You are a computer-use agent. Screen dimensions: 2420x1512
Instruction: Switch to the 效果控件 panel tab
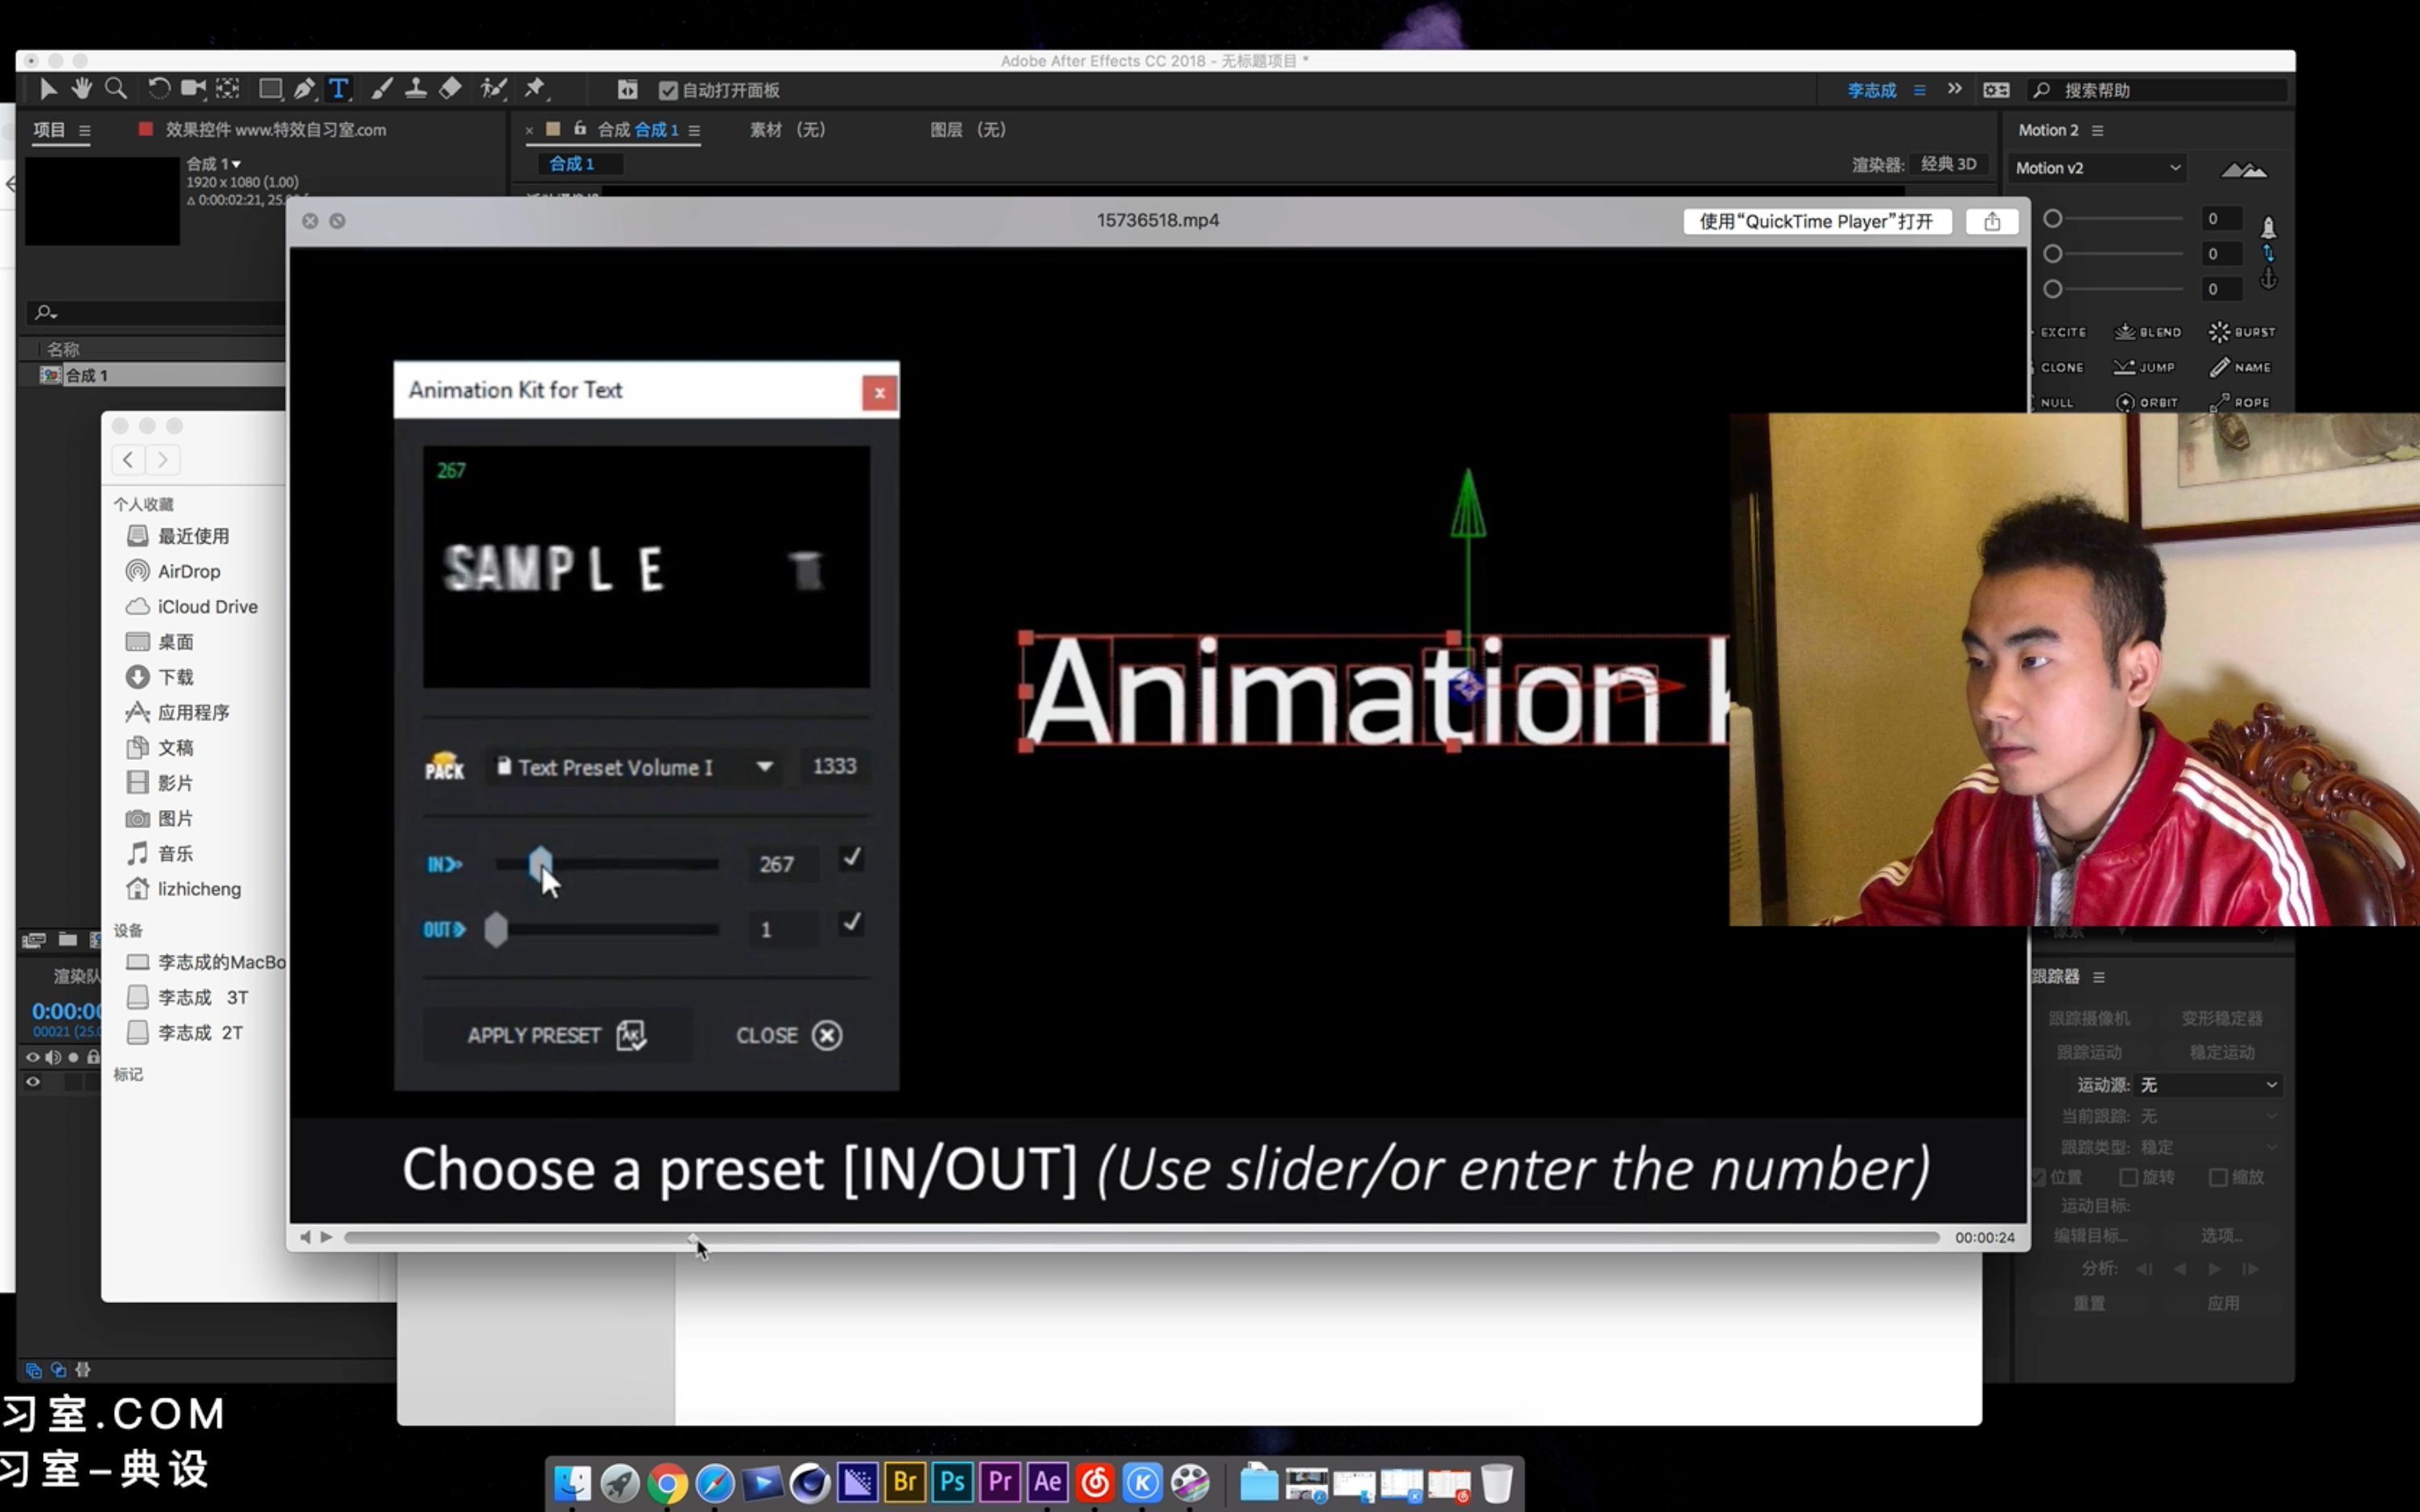tap(275, 130)
